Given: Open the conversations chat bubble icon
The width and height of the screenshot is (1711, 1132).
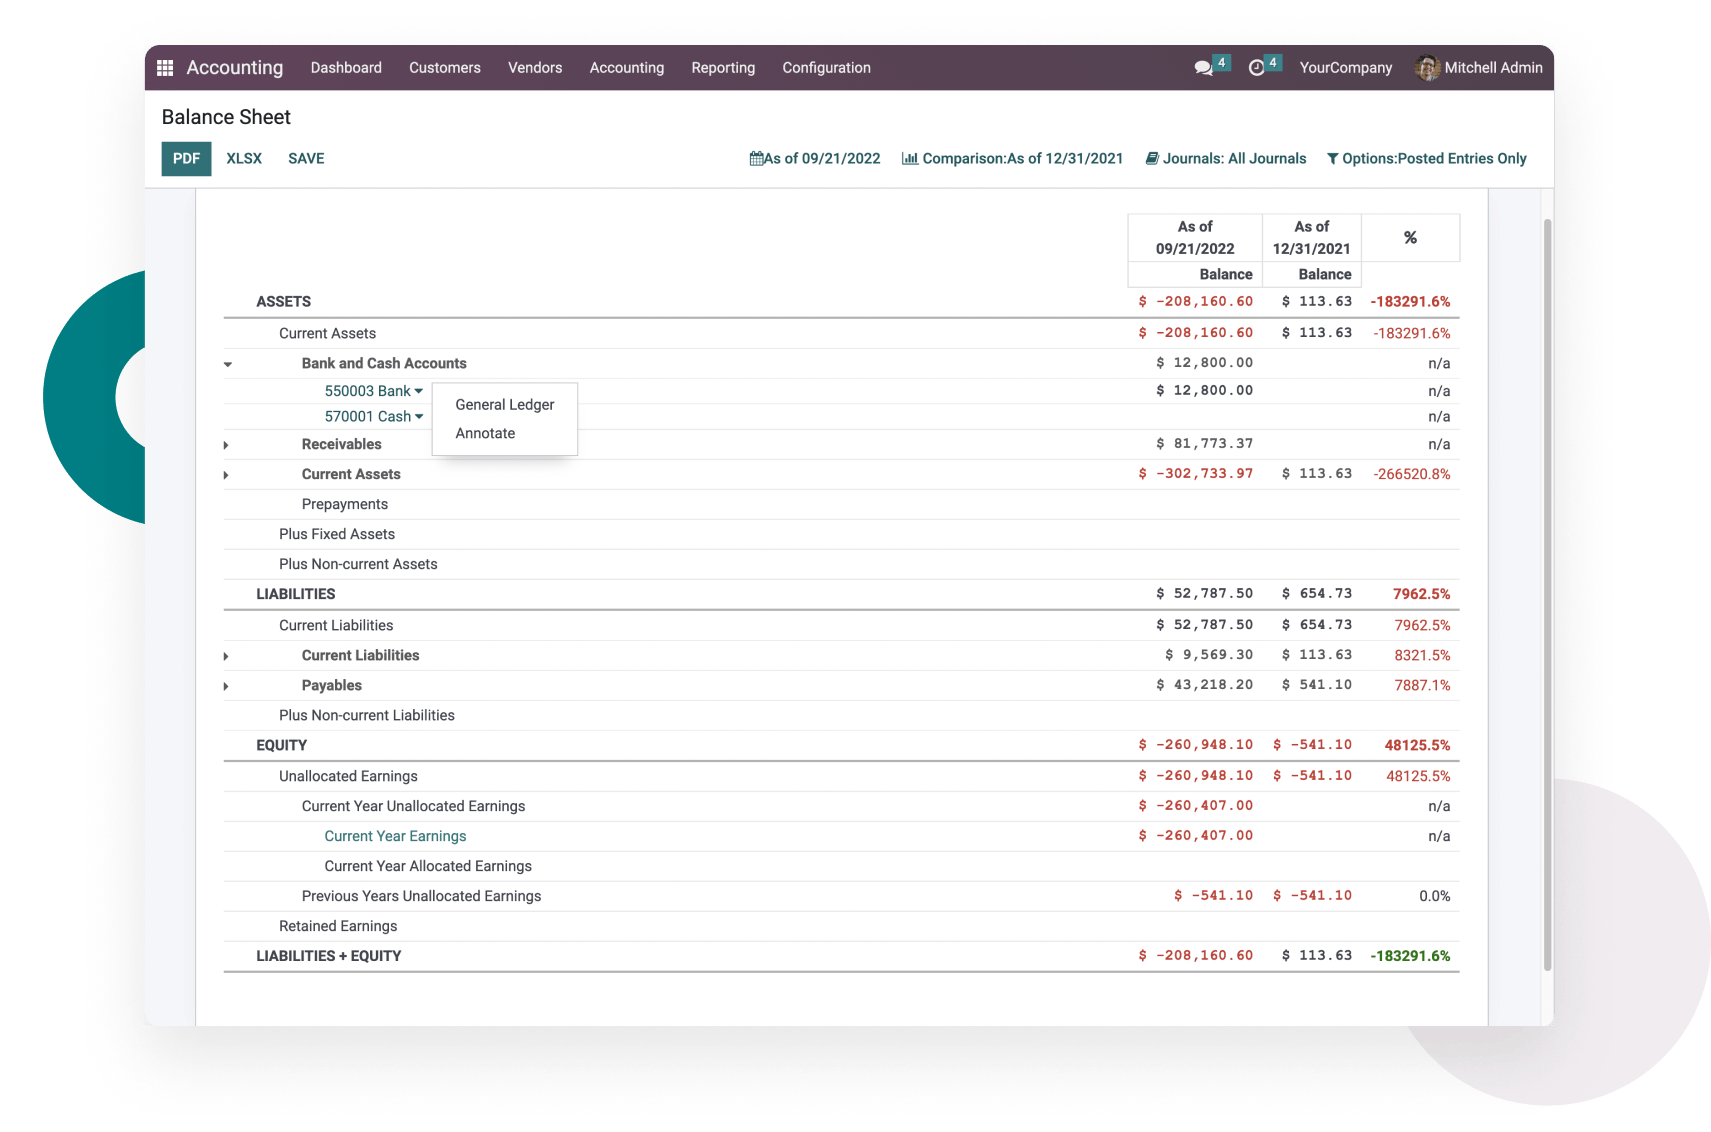Looking at the screenshot, I should 1203,68.
